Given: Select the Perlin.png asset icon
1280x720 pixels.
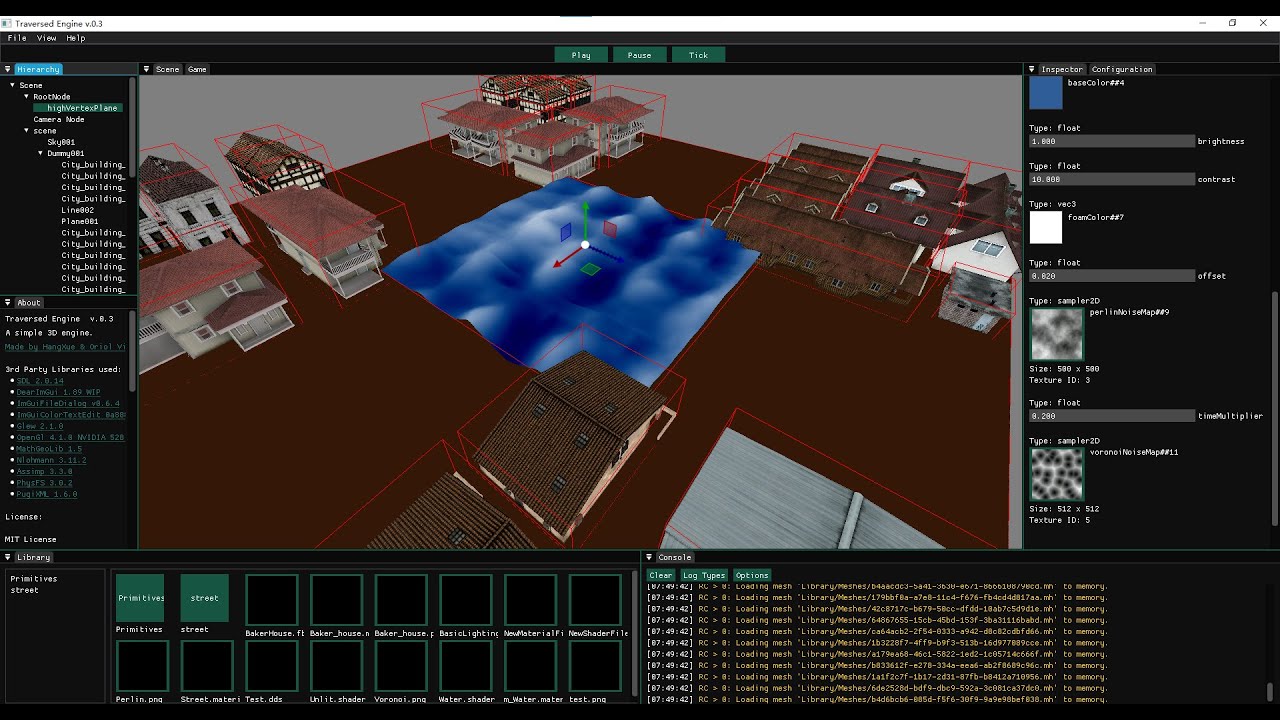Looking at the screenshot, I should point(142,667).
